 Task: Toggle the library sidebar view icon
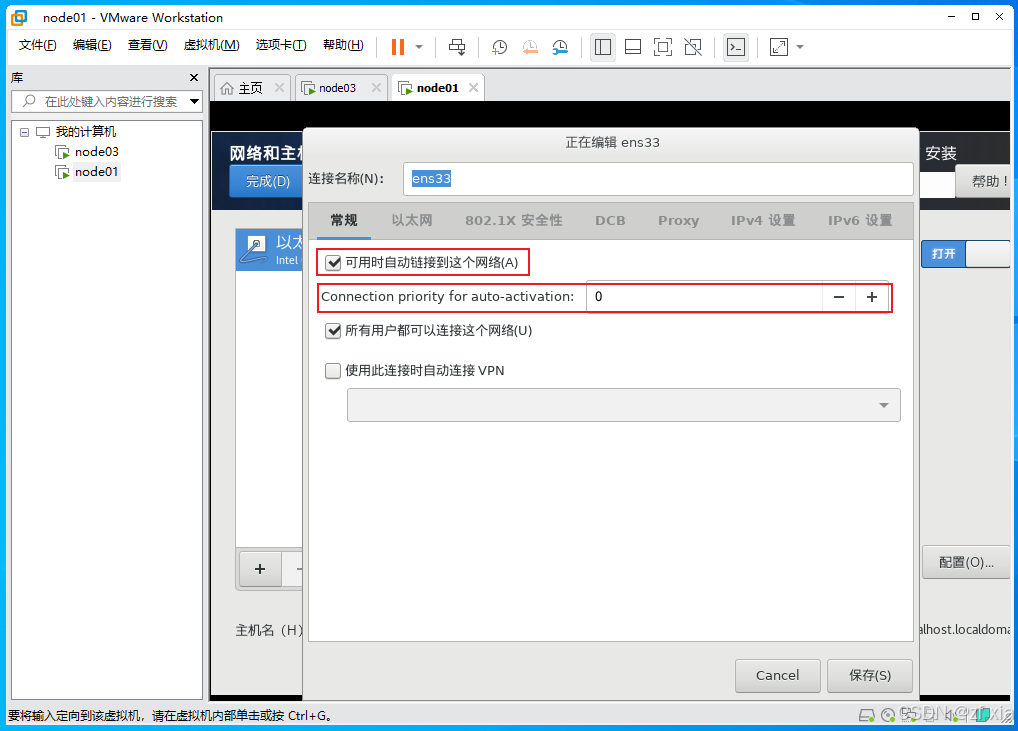point(602,47)
